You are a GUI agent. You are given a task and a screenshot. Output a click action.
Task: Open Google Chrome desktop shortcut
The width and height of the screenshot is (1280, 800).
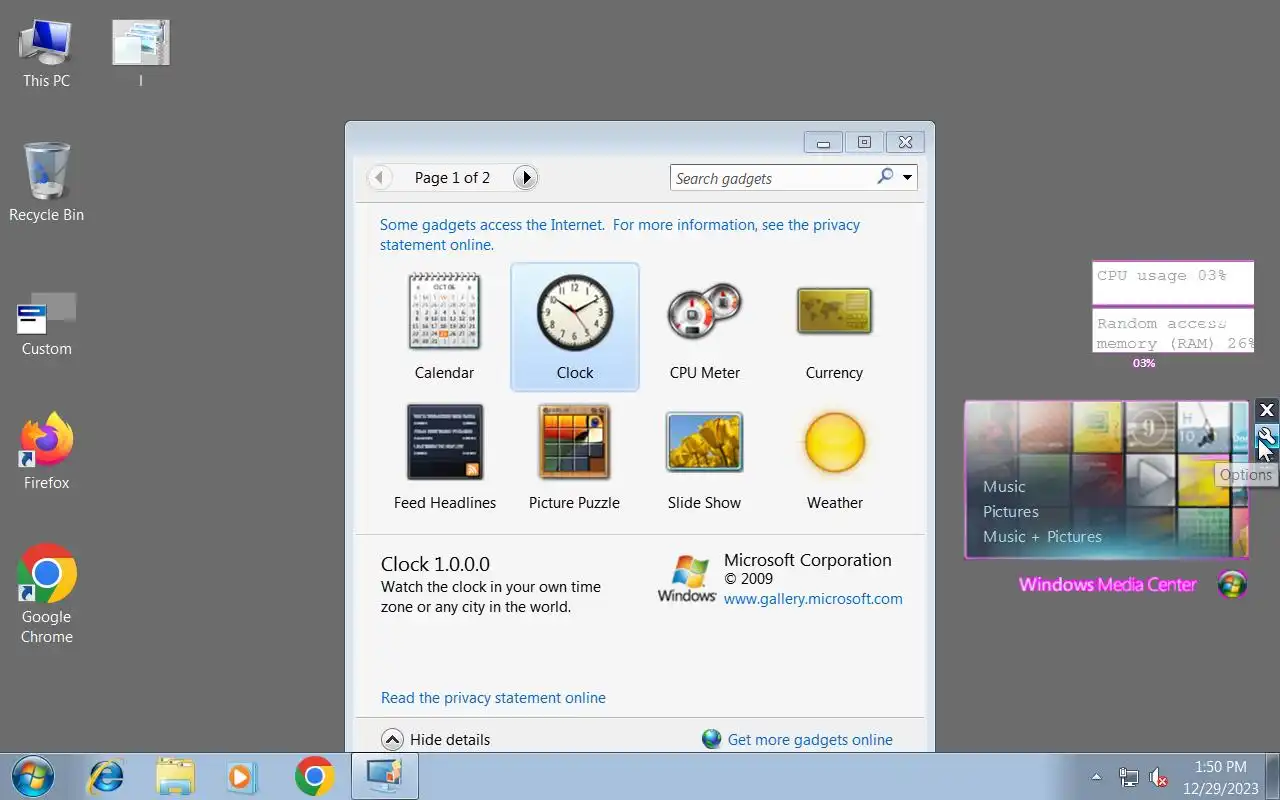(47, 594)
